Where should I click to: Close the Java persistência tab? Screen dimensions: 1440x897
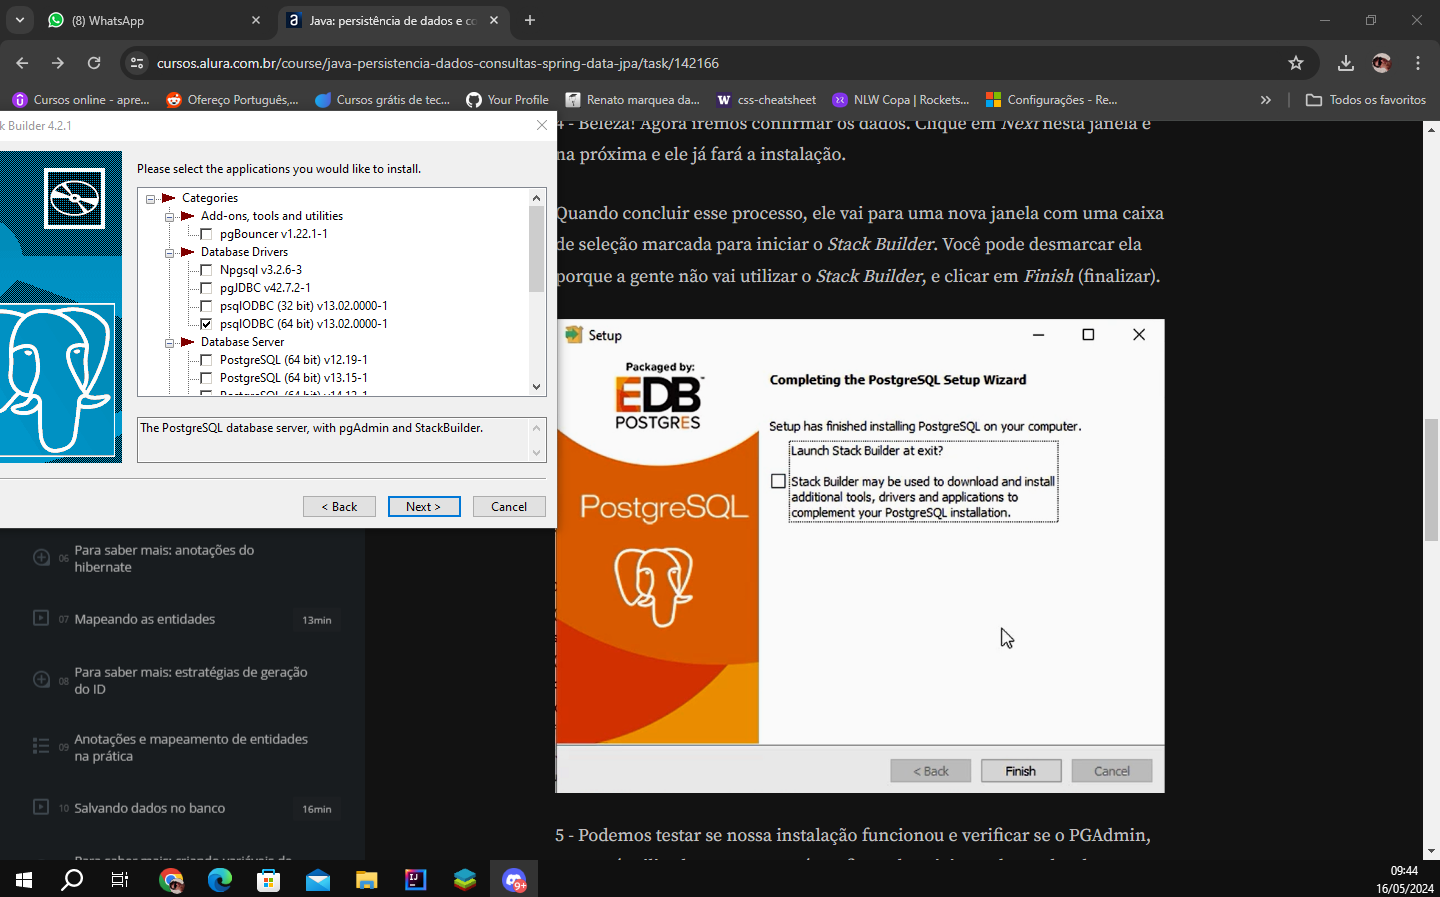pyautogui.click(x=494, y=20)
